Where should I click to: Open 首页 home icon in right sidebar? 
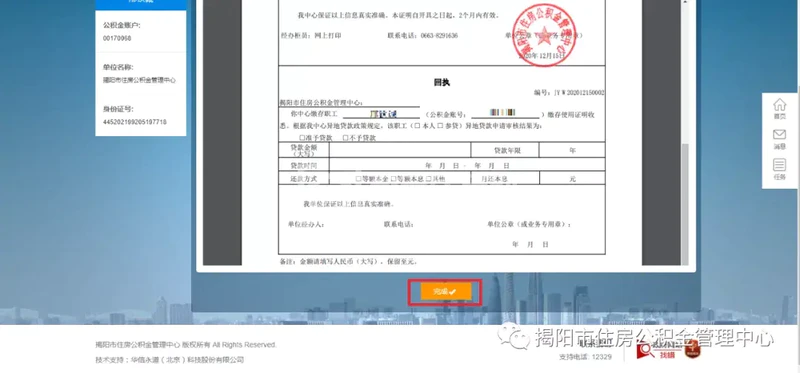pos(780,109)
